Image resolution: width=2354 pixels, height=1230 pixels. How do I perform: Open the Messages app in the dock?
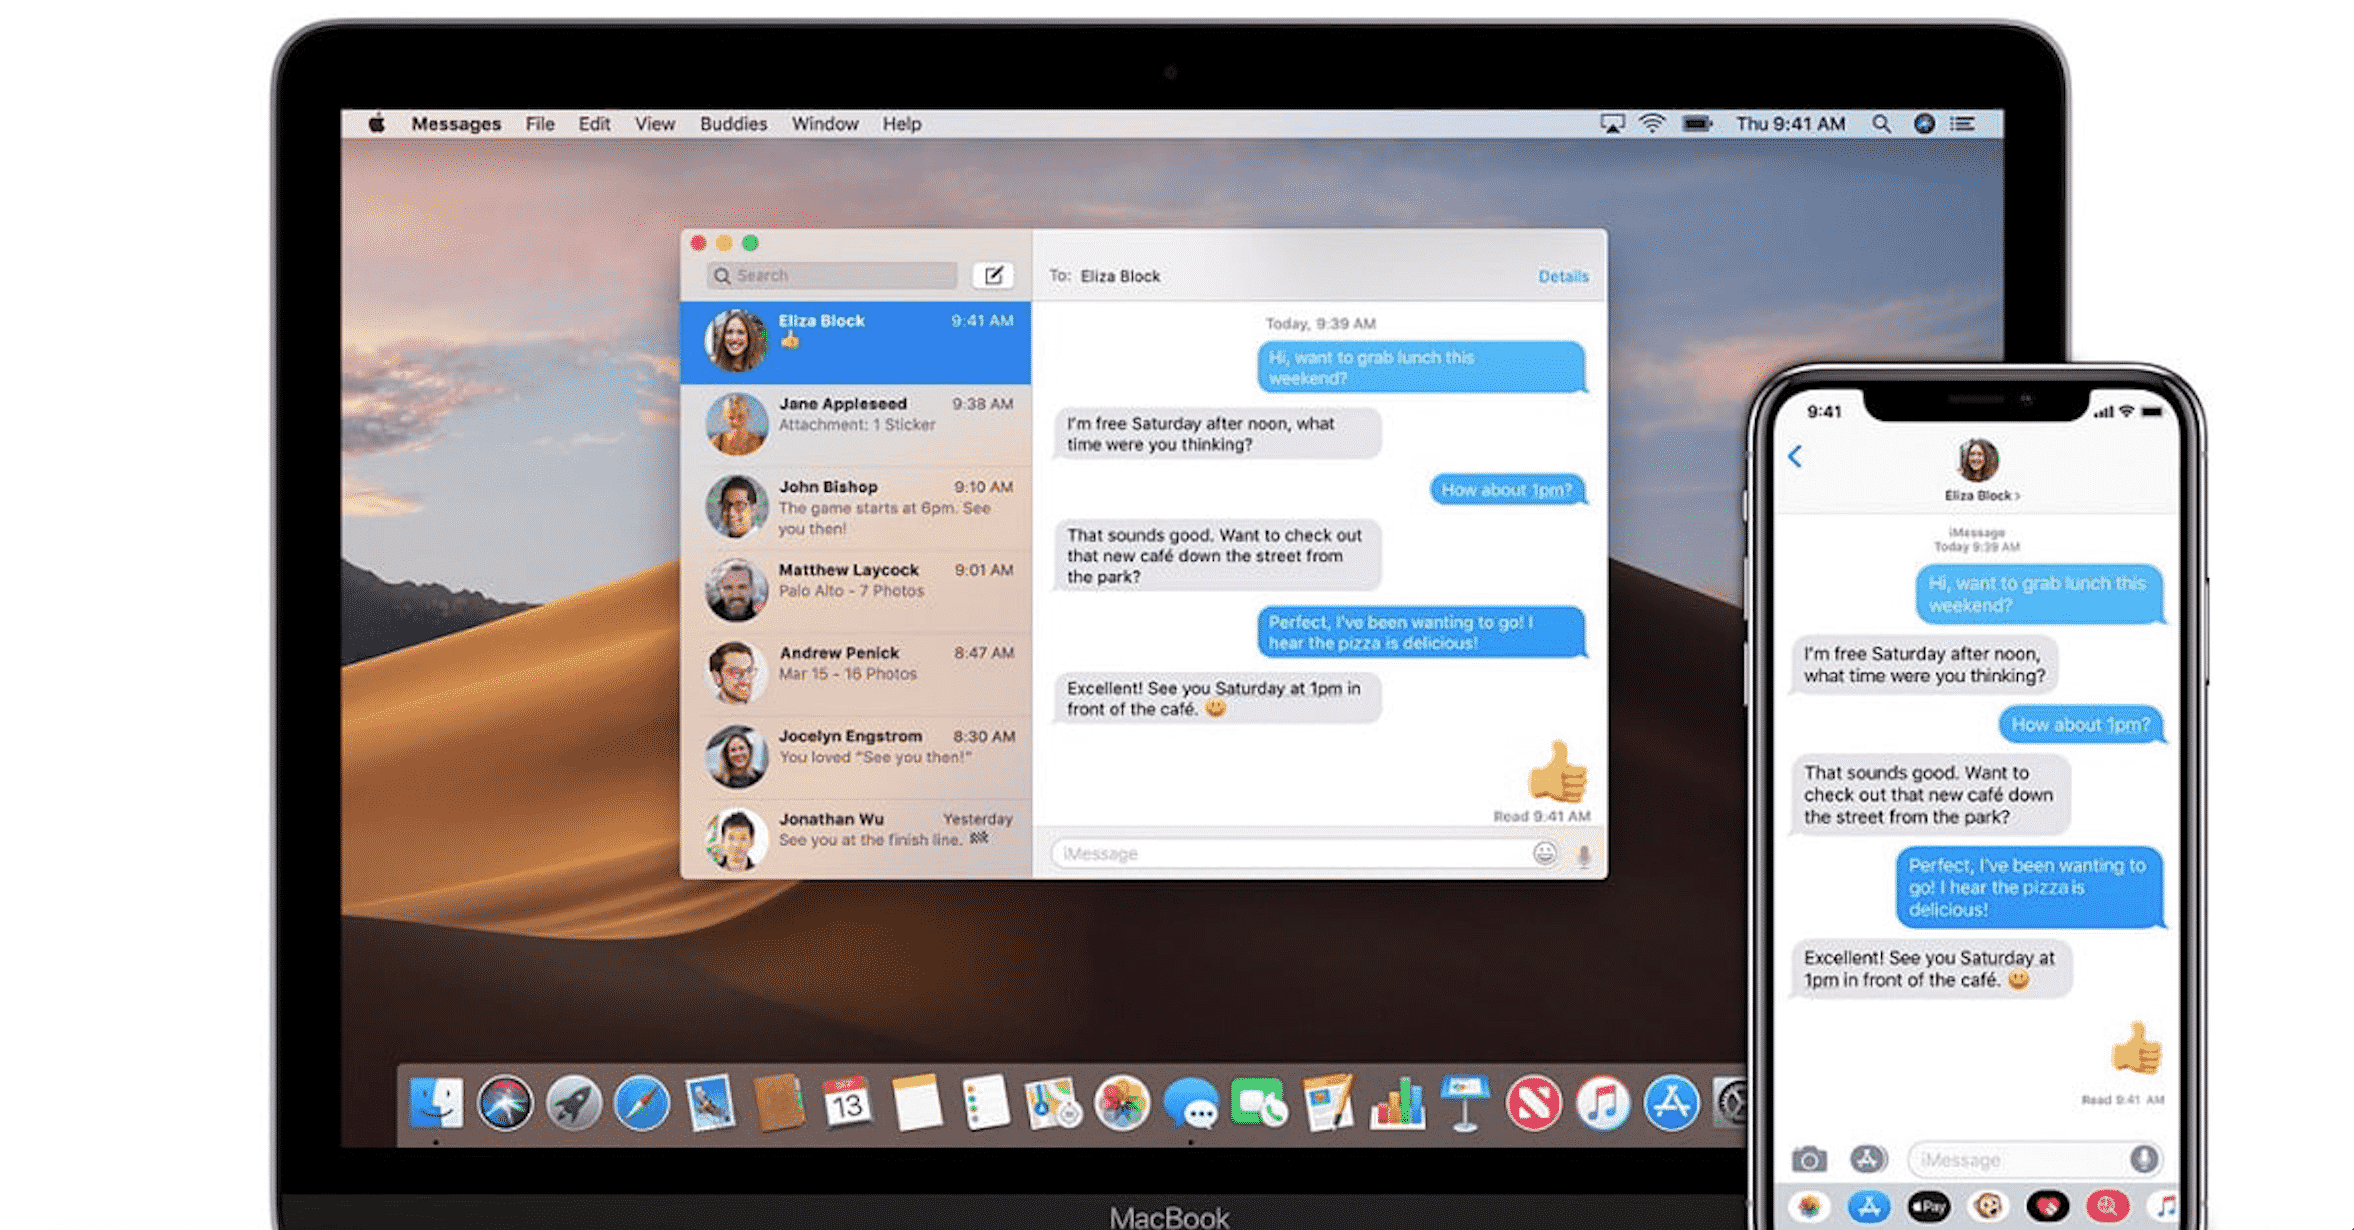(1190, 1104)
